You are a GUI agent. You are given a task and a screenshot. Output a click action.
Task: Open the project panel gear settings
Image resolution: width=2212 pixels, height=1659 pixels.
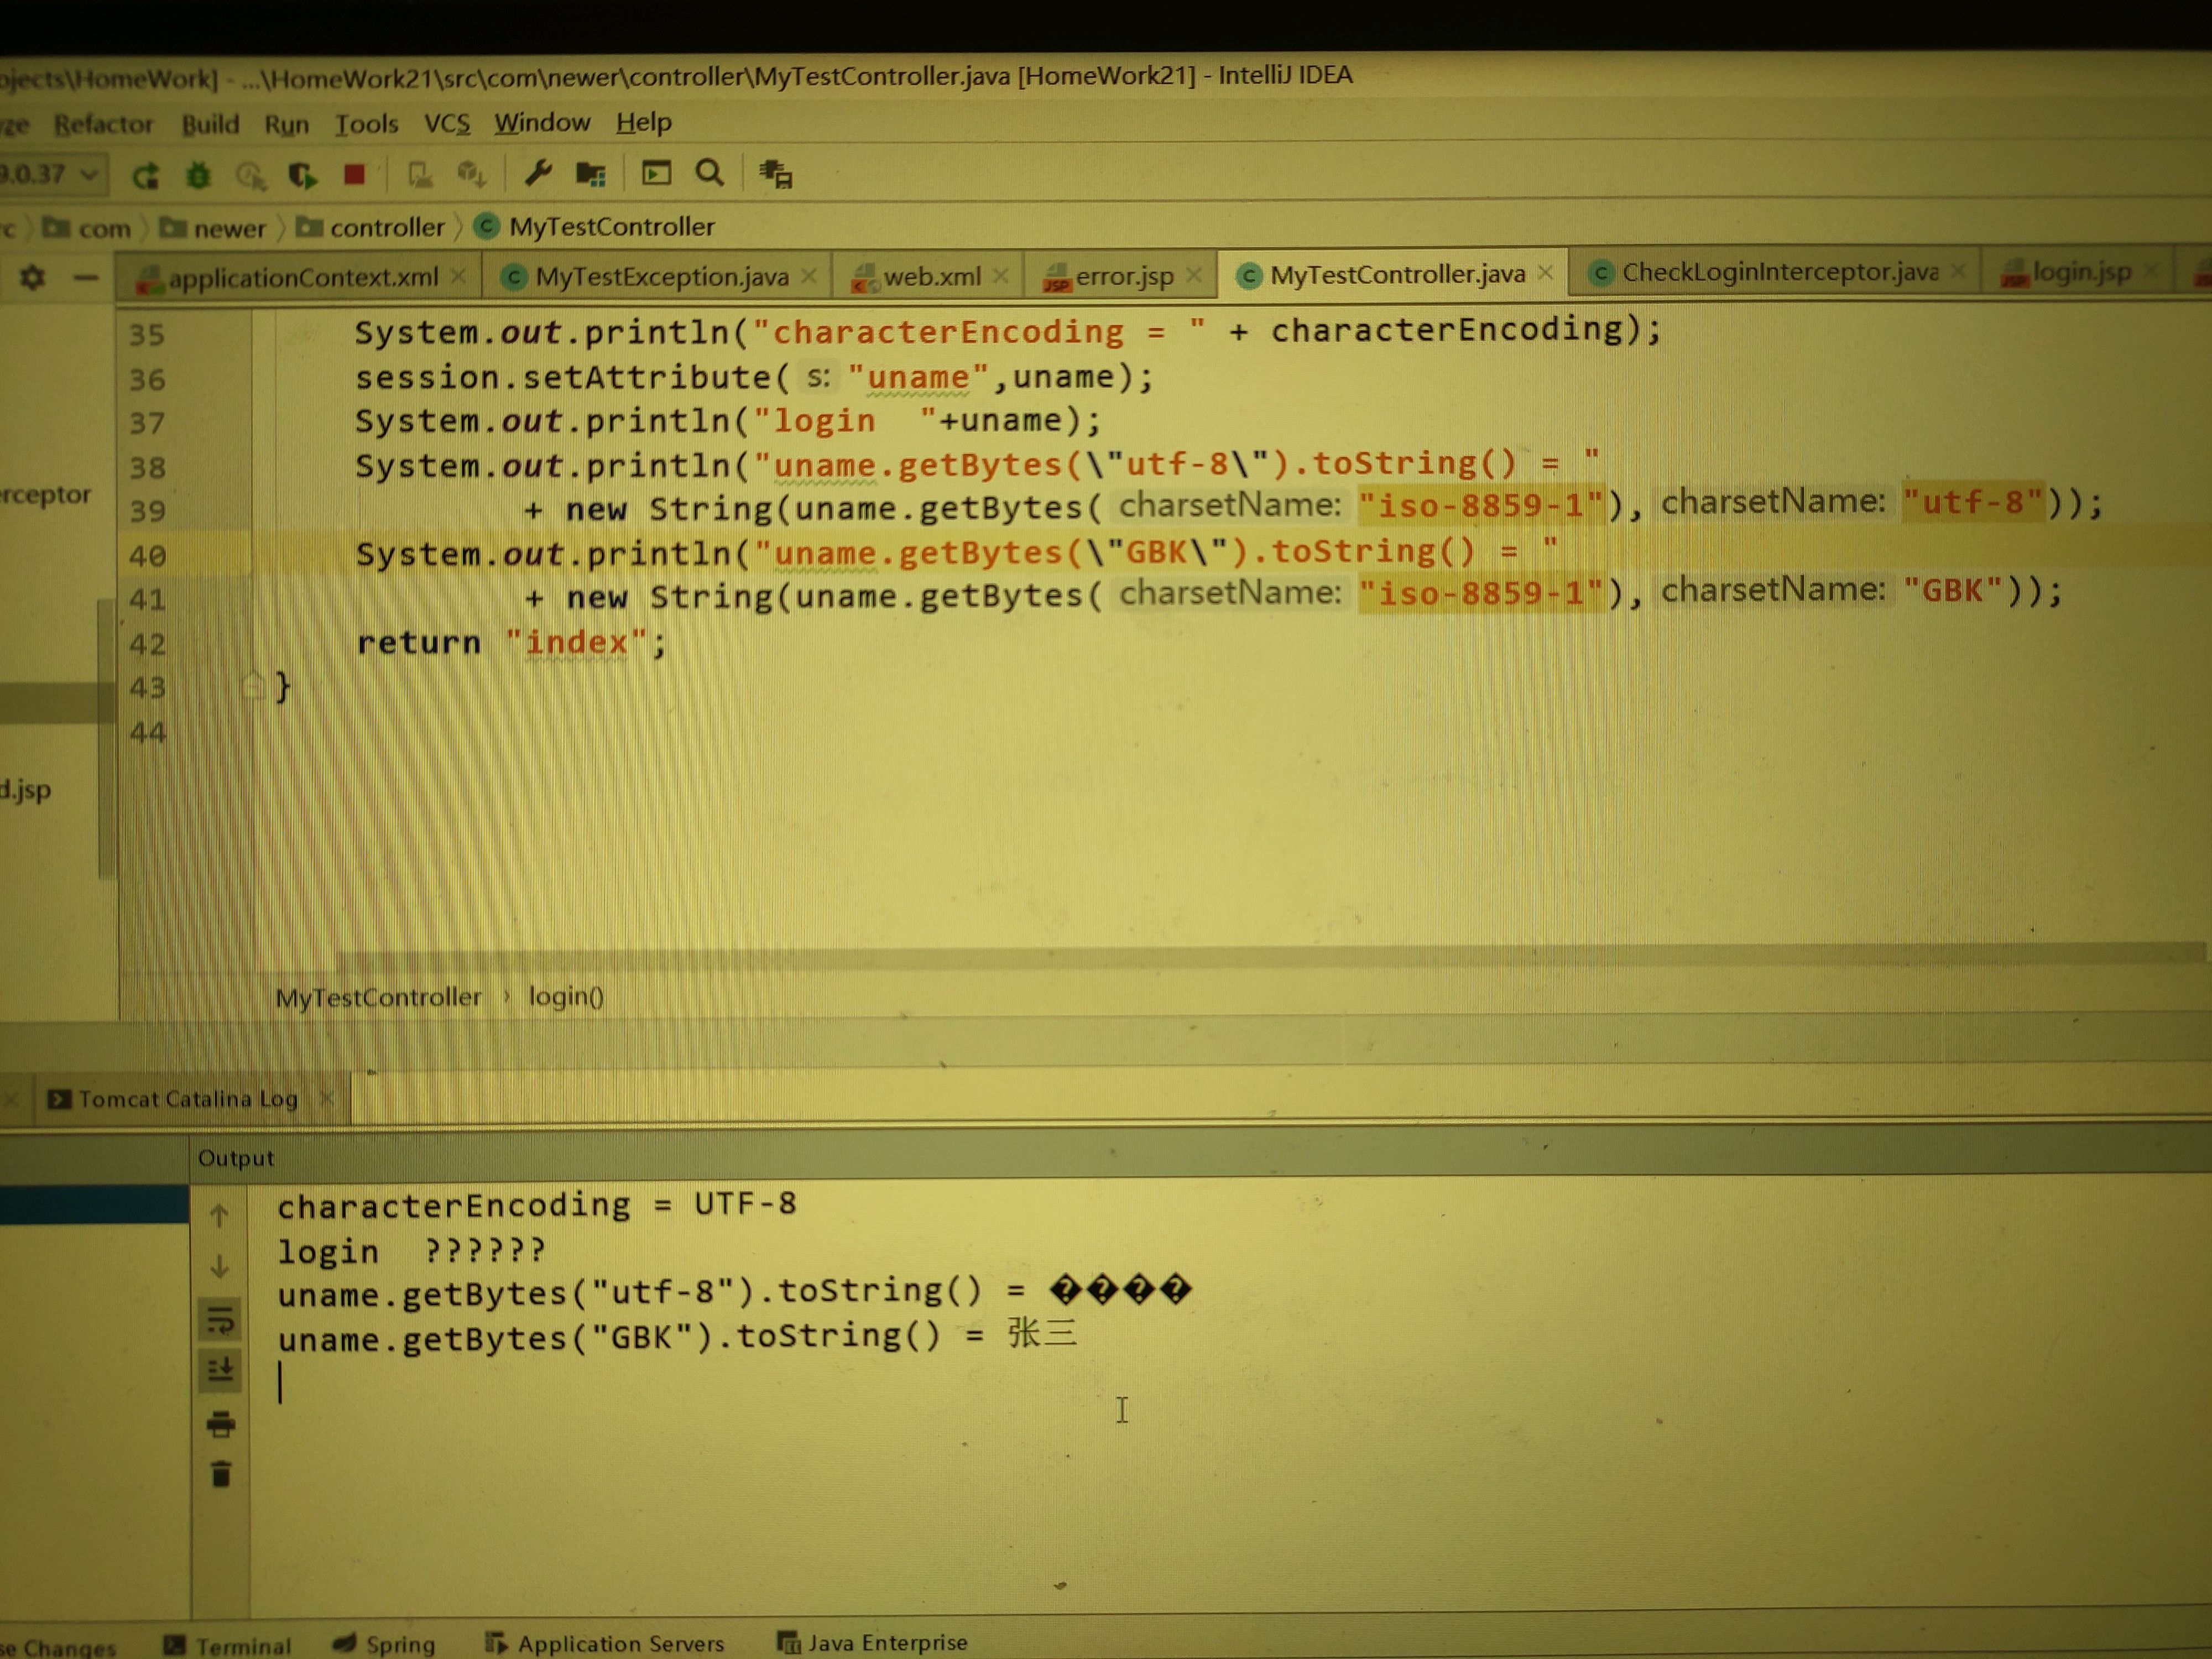click(x=32, y=277)
